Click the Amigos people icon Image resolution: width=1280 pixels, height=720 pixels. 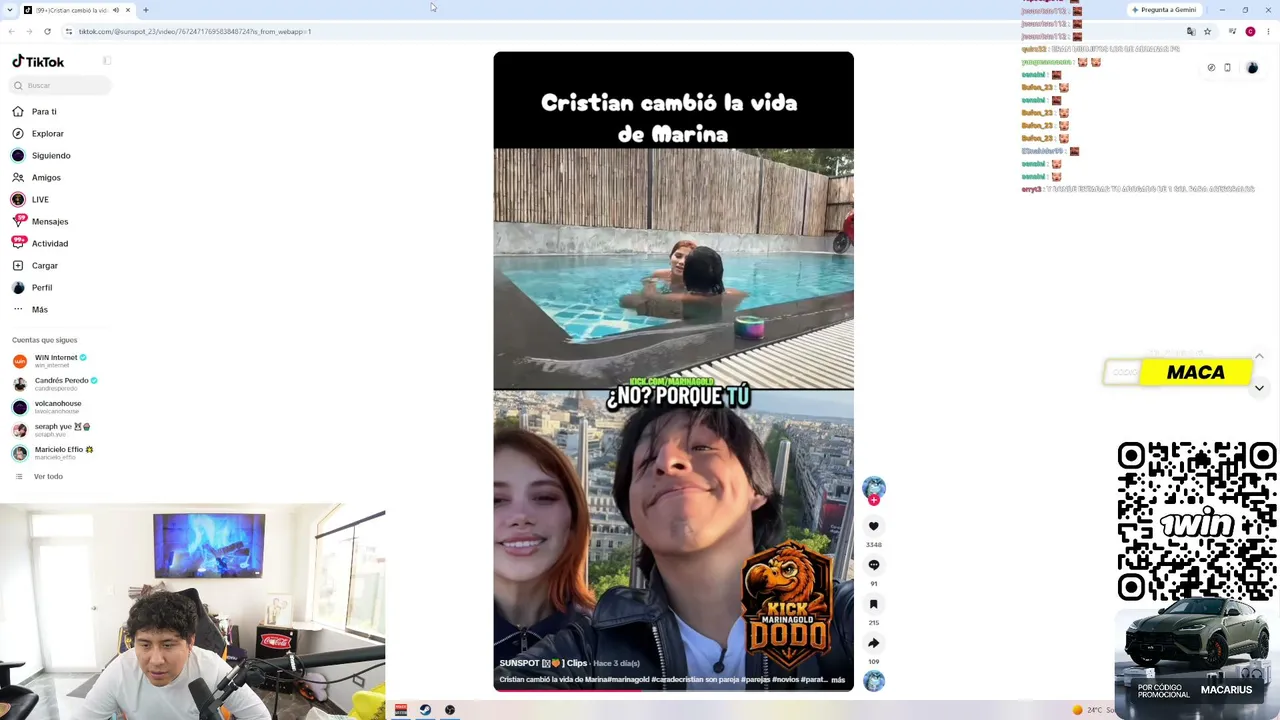pos(18,177)
